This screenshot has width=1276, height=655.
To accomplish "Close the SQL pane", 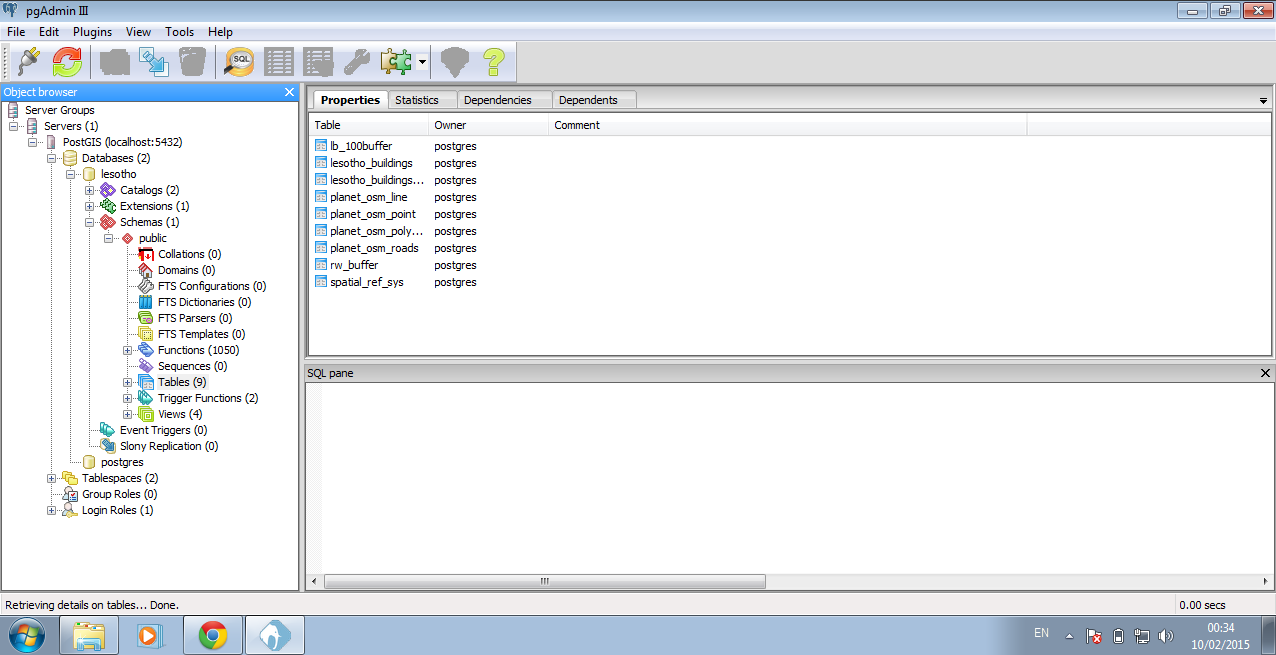I will (1265, 373).
